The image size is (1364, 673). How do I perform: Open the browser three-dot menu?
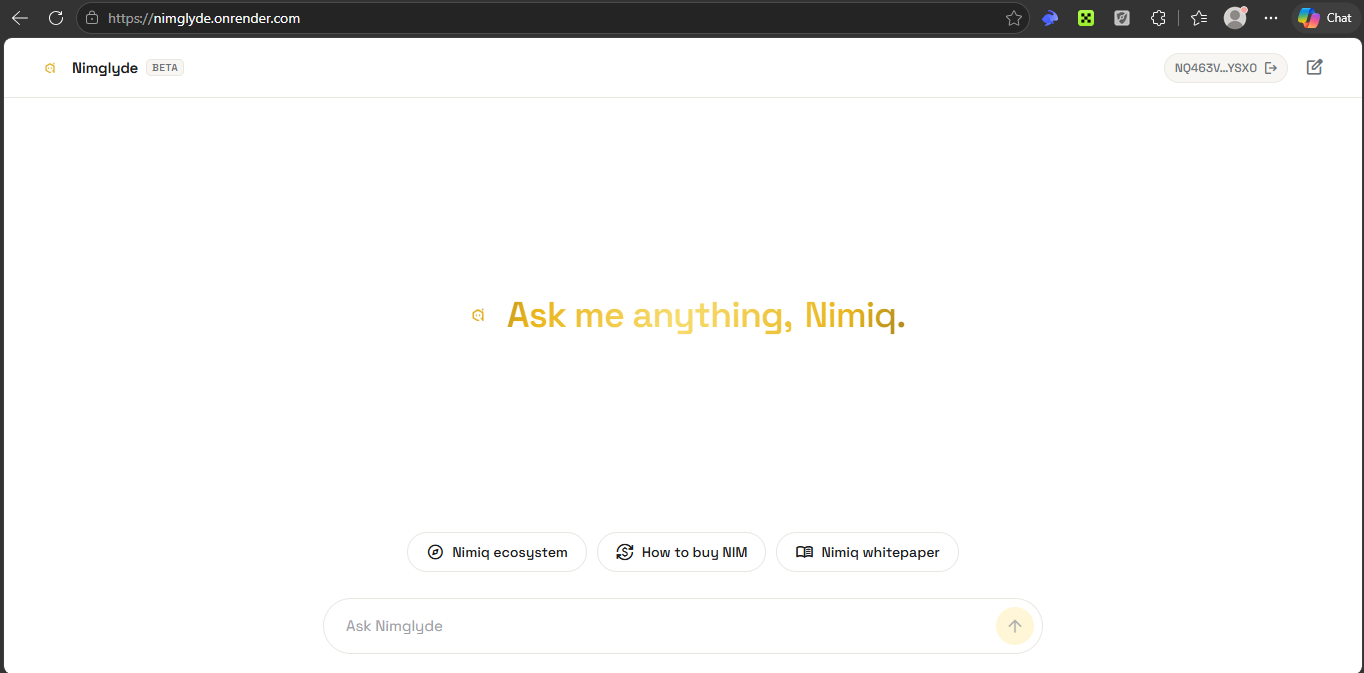click(1271, 18)
